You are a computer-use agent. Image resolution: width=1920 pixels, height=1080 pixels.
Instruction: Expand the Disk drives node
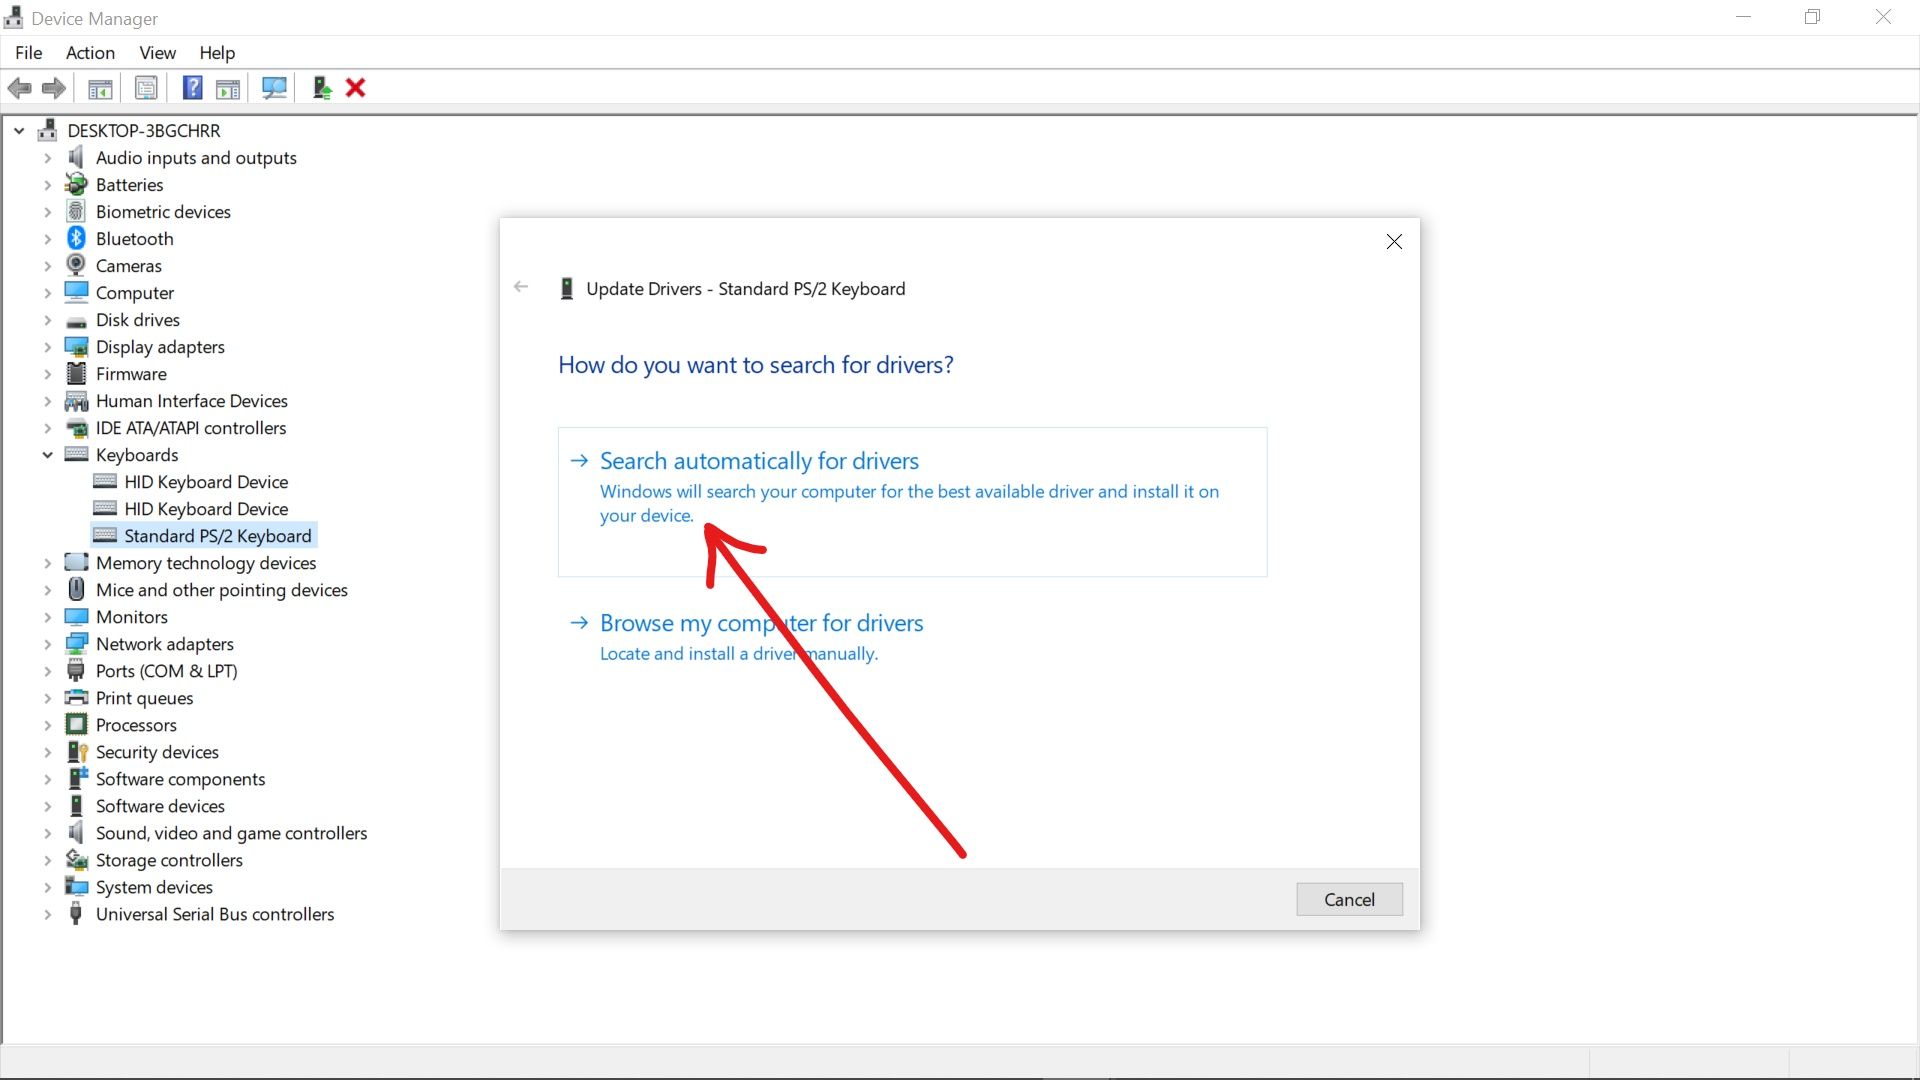click(47, 320)
